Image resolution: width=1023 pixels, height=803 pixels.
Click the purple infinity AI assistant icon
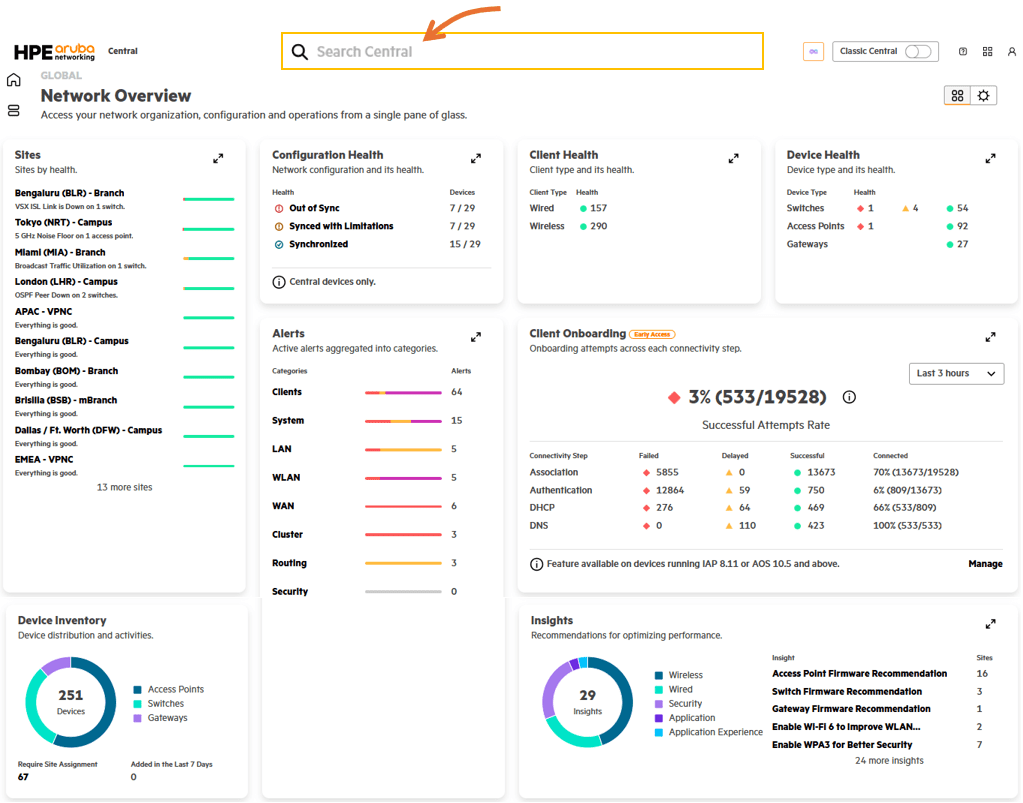813,52
